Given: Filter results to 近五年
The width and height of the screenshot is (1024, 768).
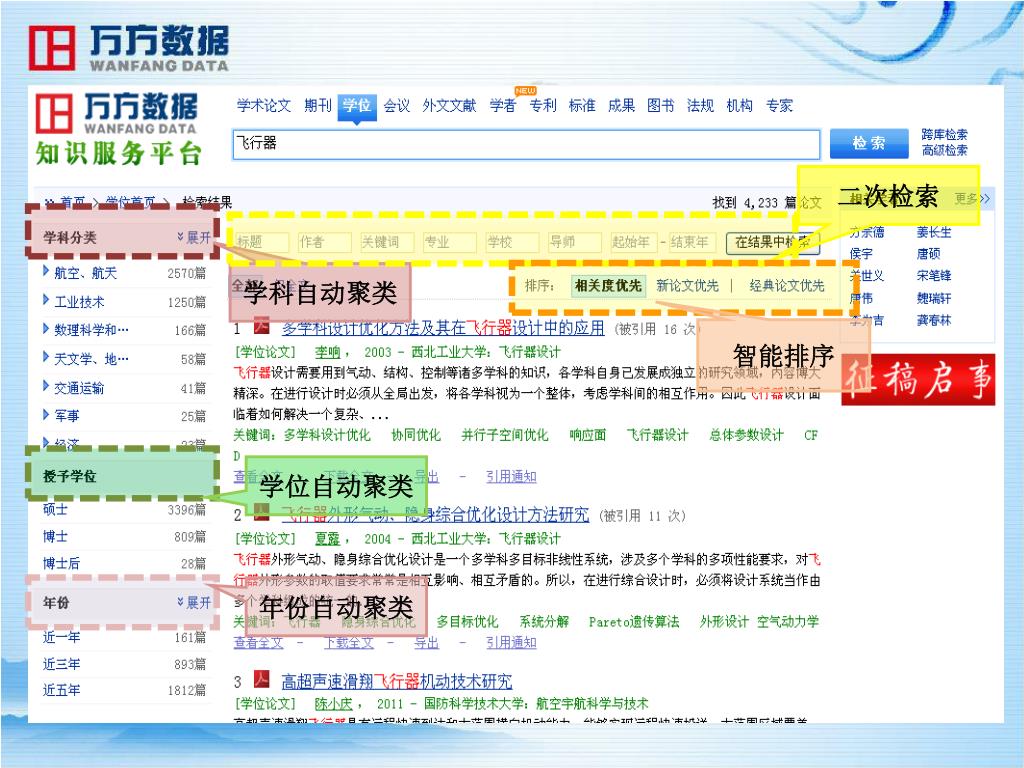Looking at the screenshot, I should tap(61, 690).
